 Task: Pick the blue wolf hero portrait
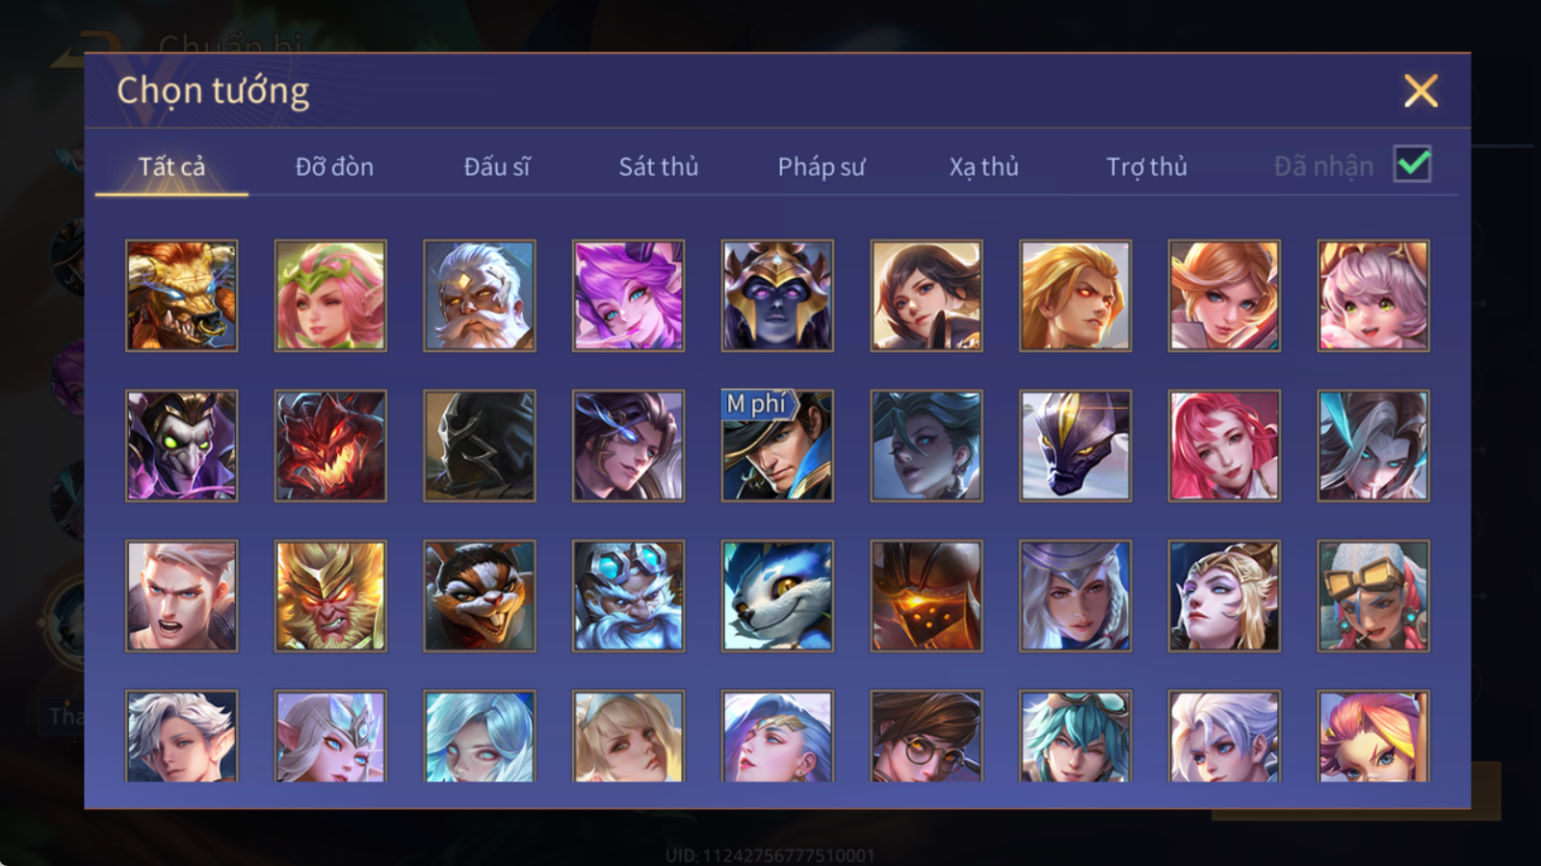pyautogui.click(x=777, y=596)
